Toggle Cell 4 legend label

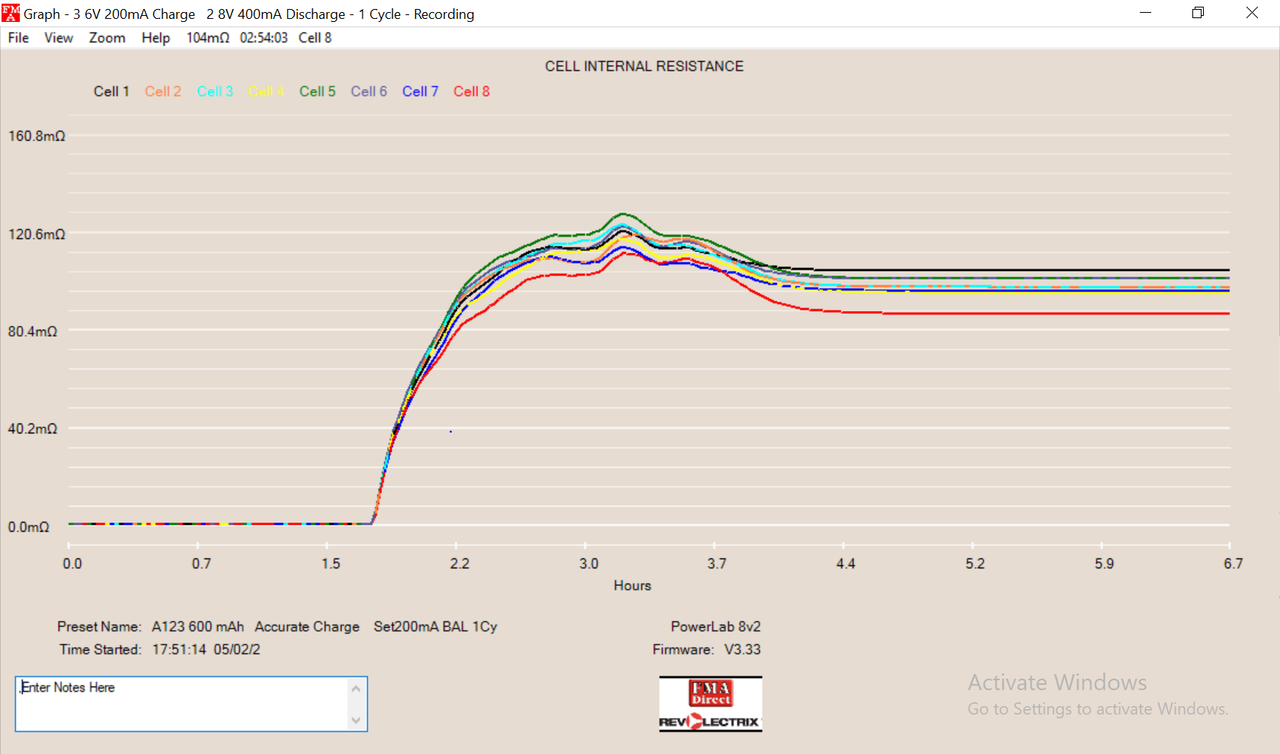tap(266, 91)
